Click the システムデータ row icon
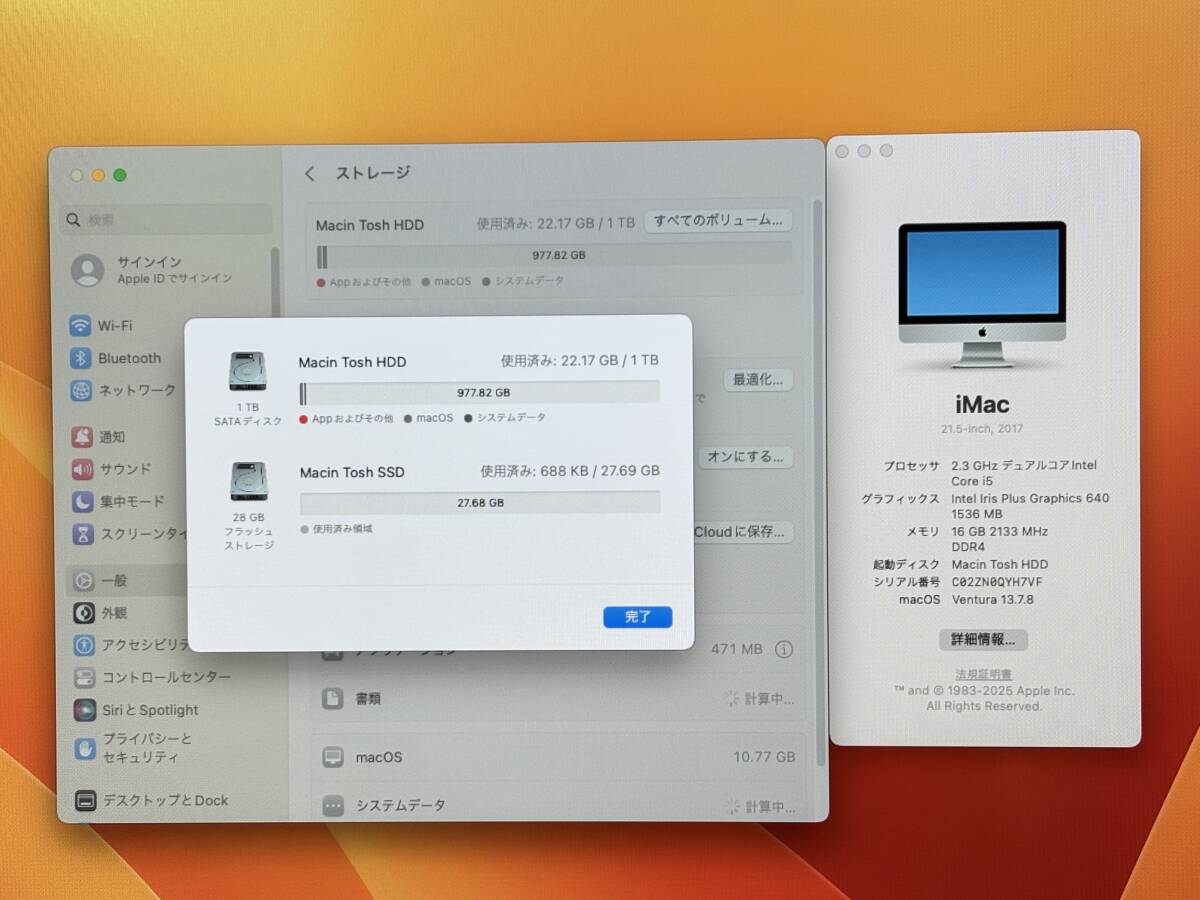The image size is (1200, 900). 333,805
